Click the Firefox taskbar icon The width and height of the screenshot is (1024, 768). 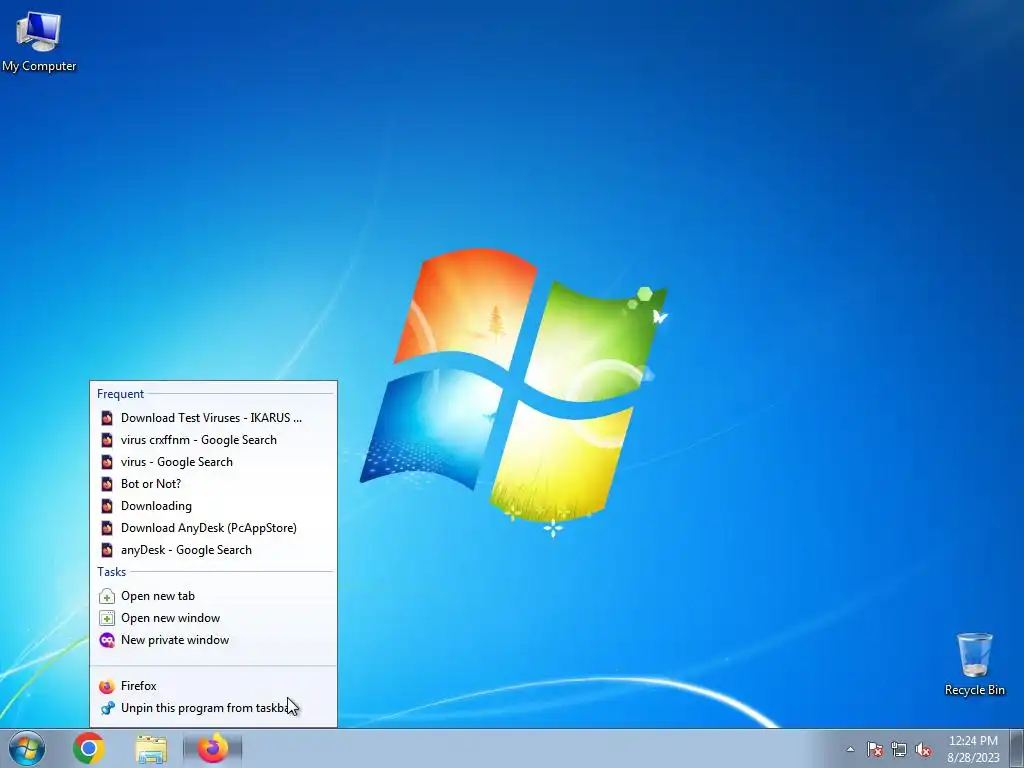pyautogui.click(x=213, y=748)
